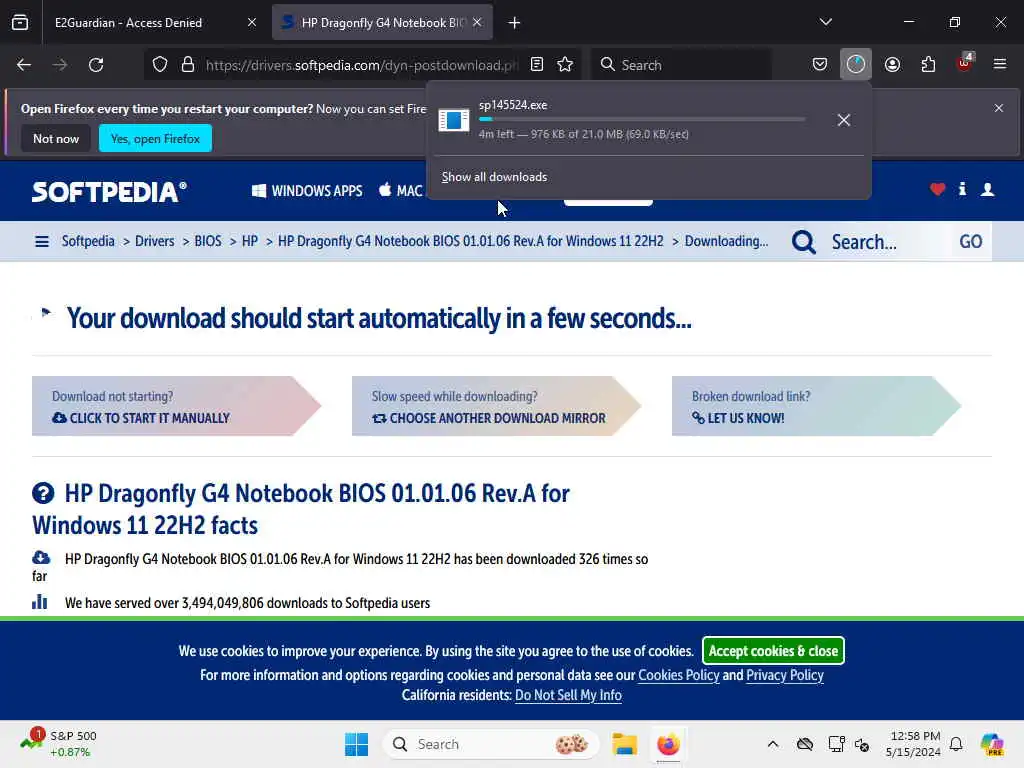This screenshot has height=768, width=1024.
Task: Reload the current page
Action: pos(96,65)
